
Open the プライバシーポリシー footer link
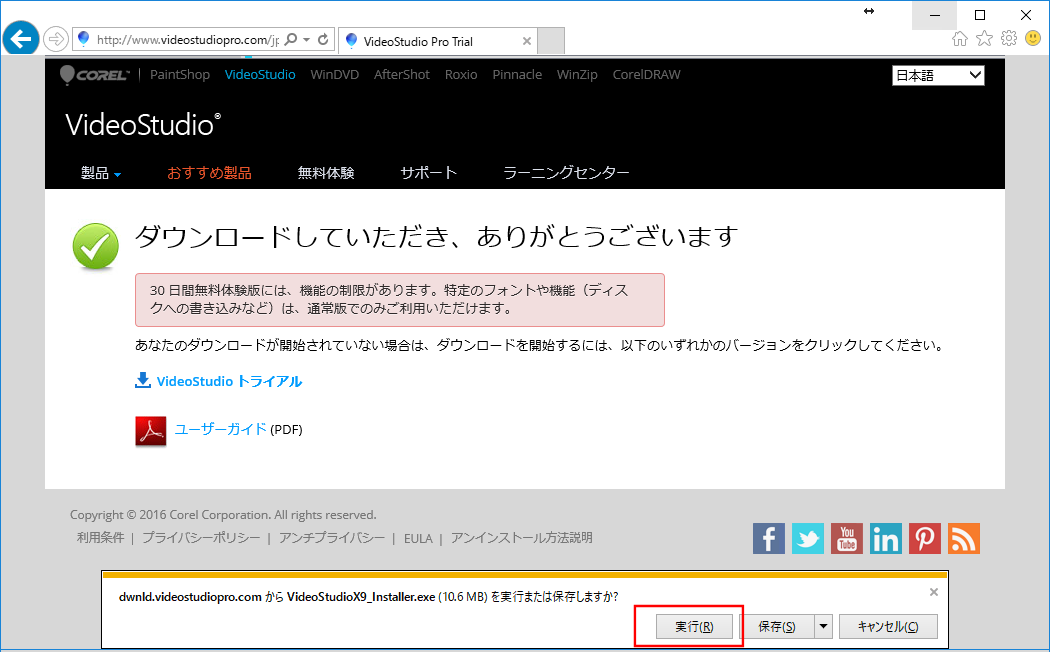[201, 538]
